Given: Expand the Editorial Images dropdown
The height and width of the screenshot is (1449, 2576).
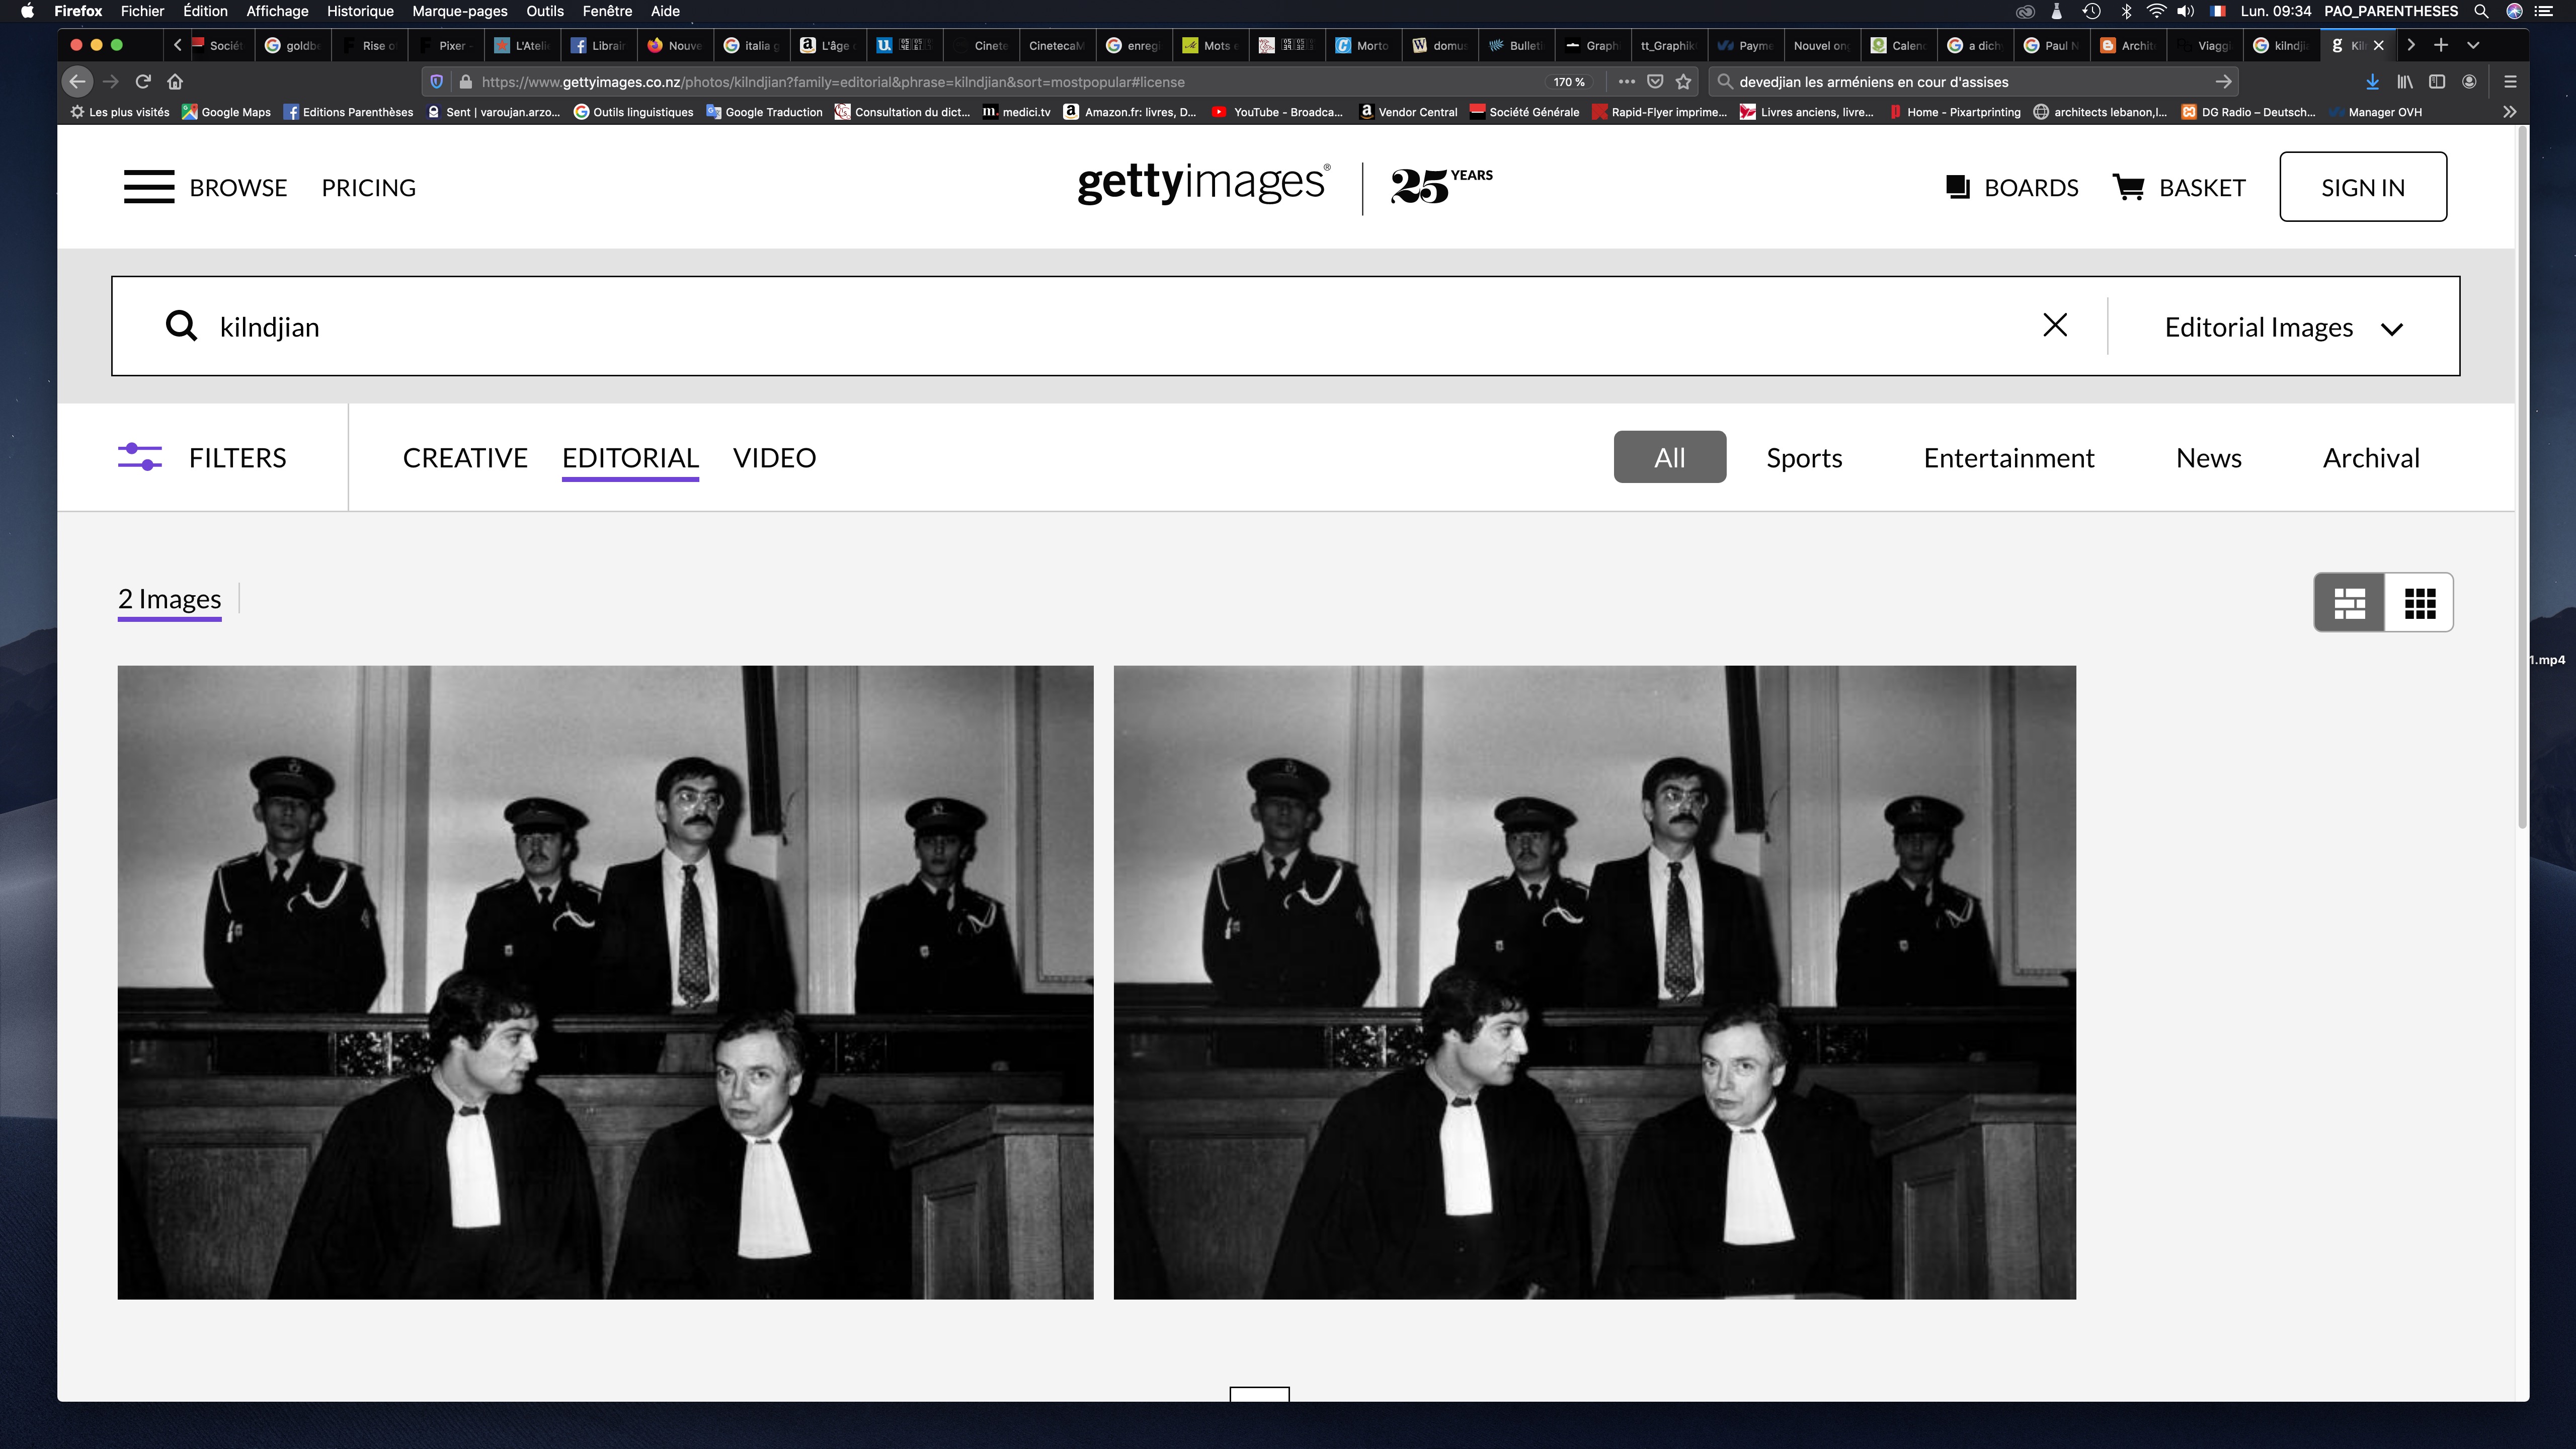Looking at the screenshot, I should point(2284,327).
